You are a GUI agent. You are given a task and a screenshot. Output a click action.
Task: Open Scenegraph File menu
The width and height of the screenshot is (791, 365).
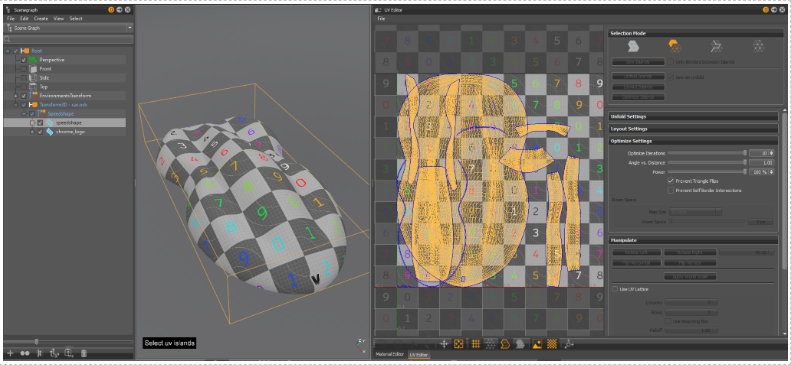11,19
